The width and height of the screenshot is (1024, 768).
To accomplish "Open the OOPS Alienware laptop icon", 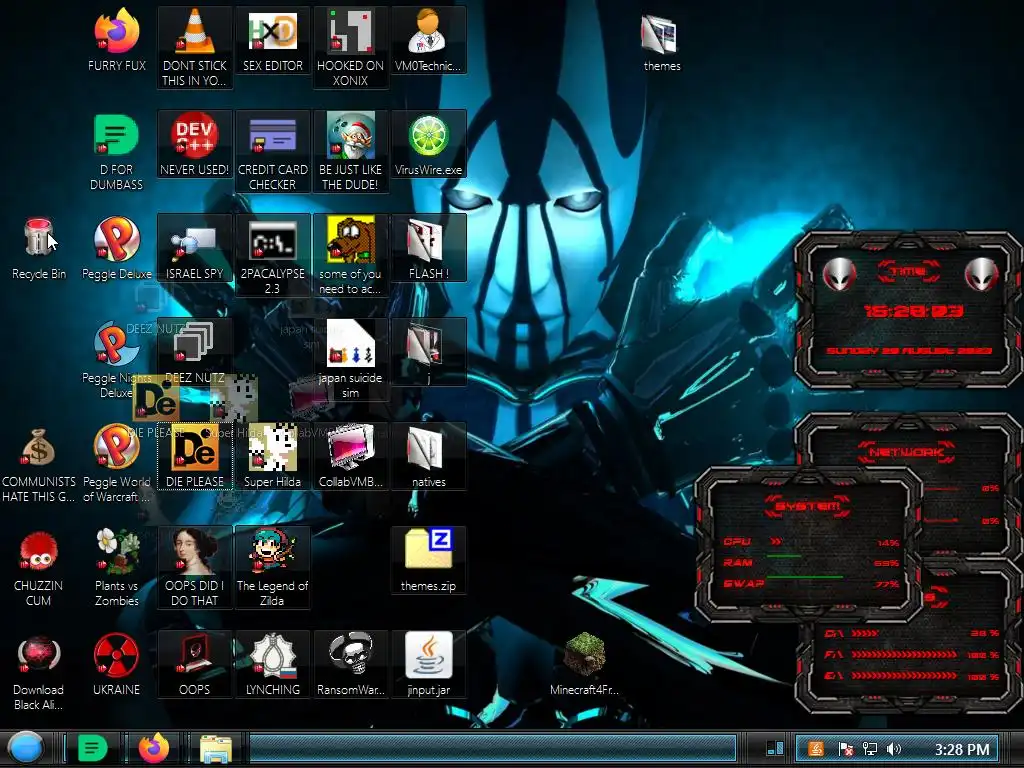I will tap(195, 655).
